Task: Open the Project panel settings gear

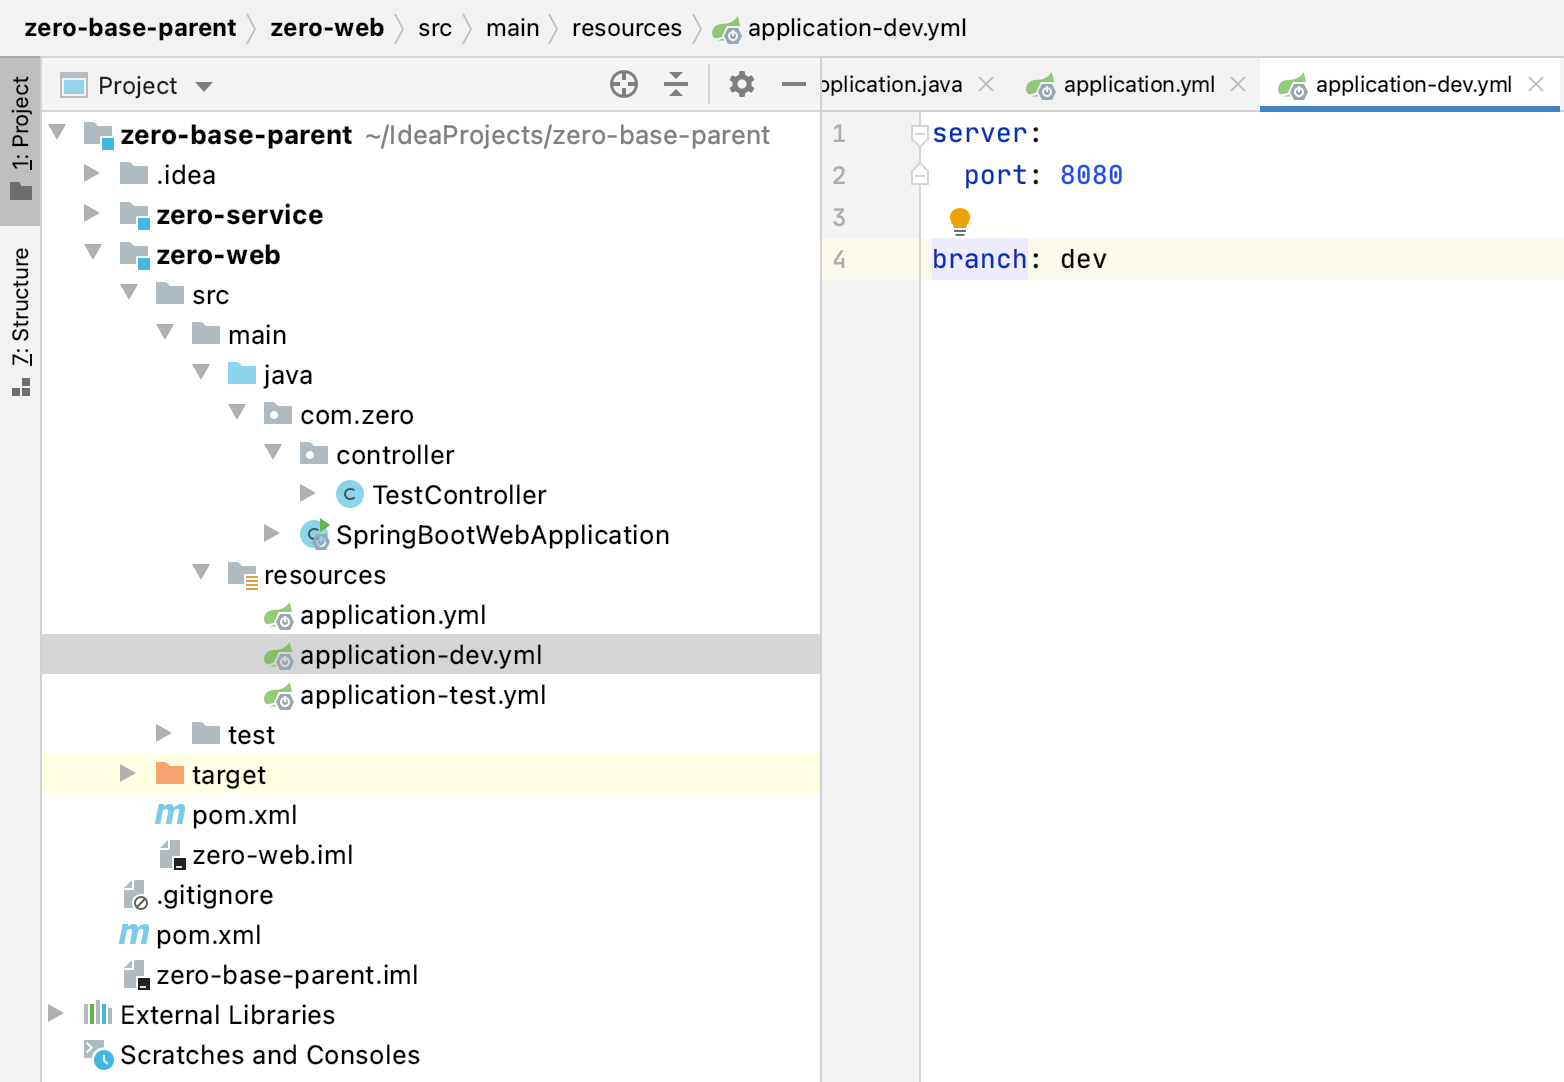Action: tap(742, 85)
